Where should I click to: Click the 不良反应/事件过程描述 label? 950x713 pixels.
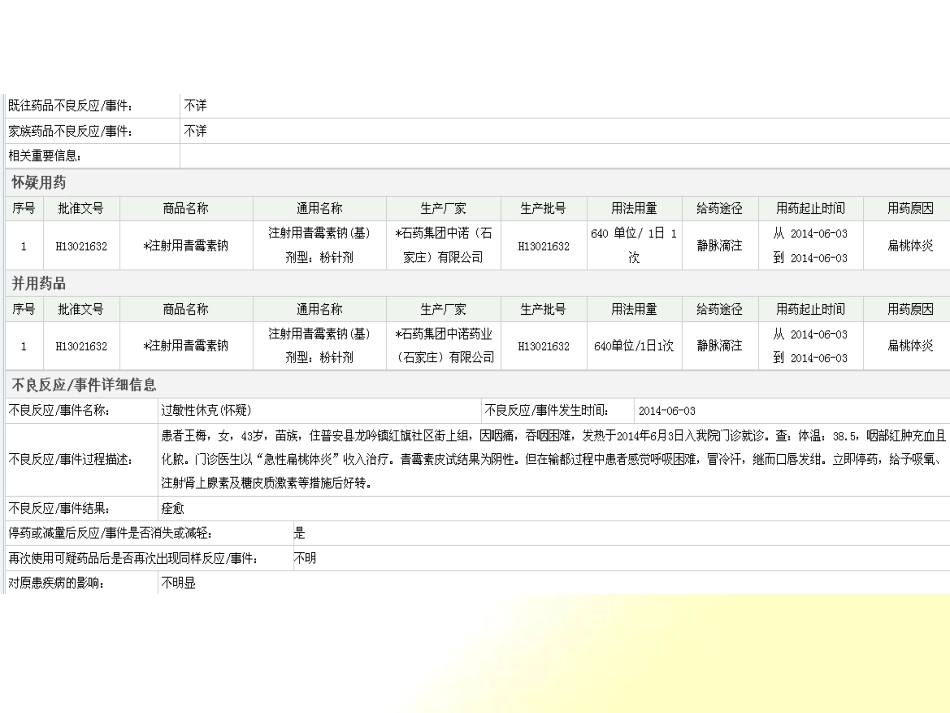pyautogui.click(x=71, y=459)
